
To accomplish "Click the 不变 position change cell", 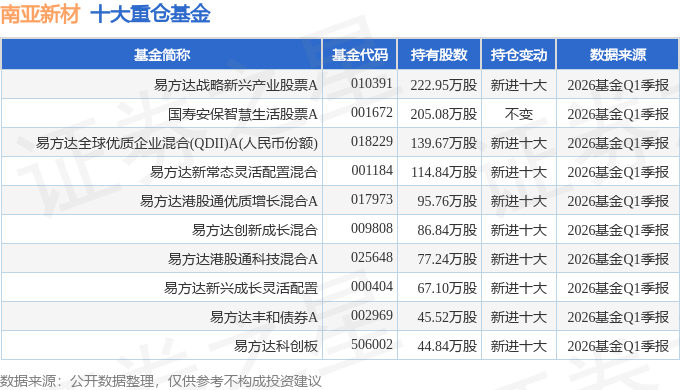I will 519,114.
